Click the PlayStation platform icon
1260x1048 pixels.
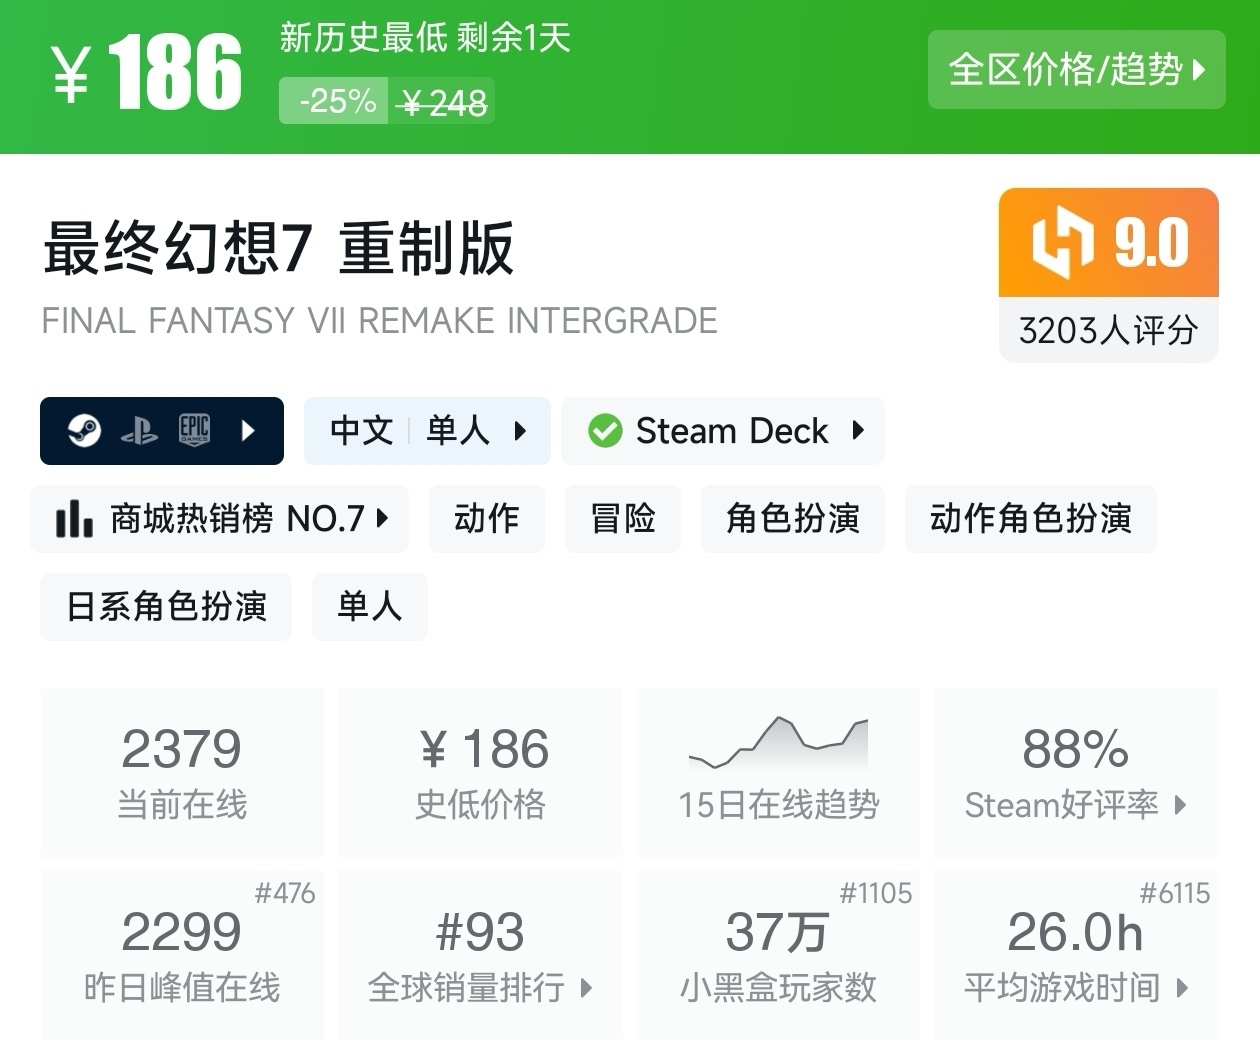tap(139, 431)
